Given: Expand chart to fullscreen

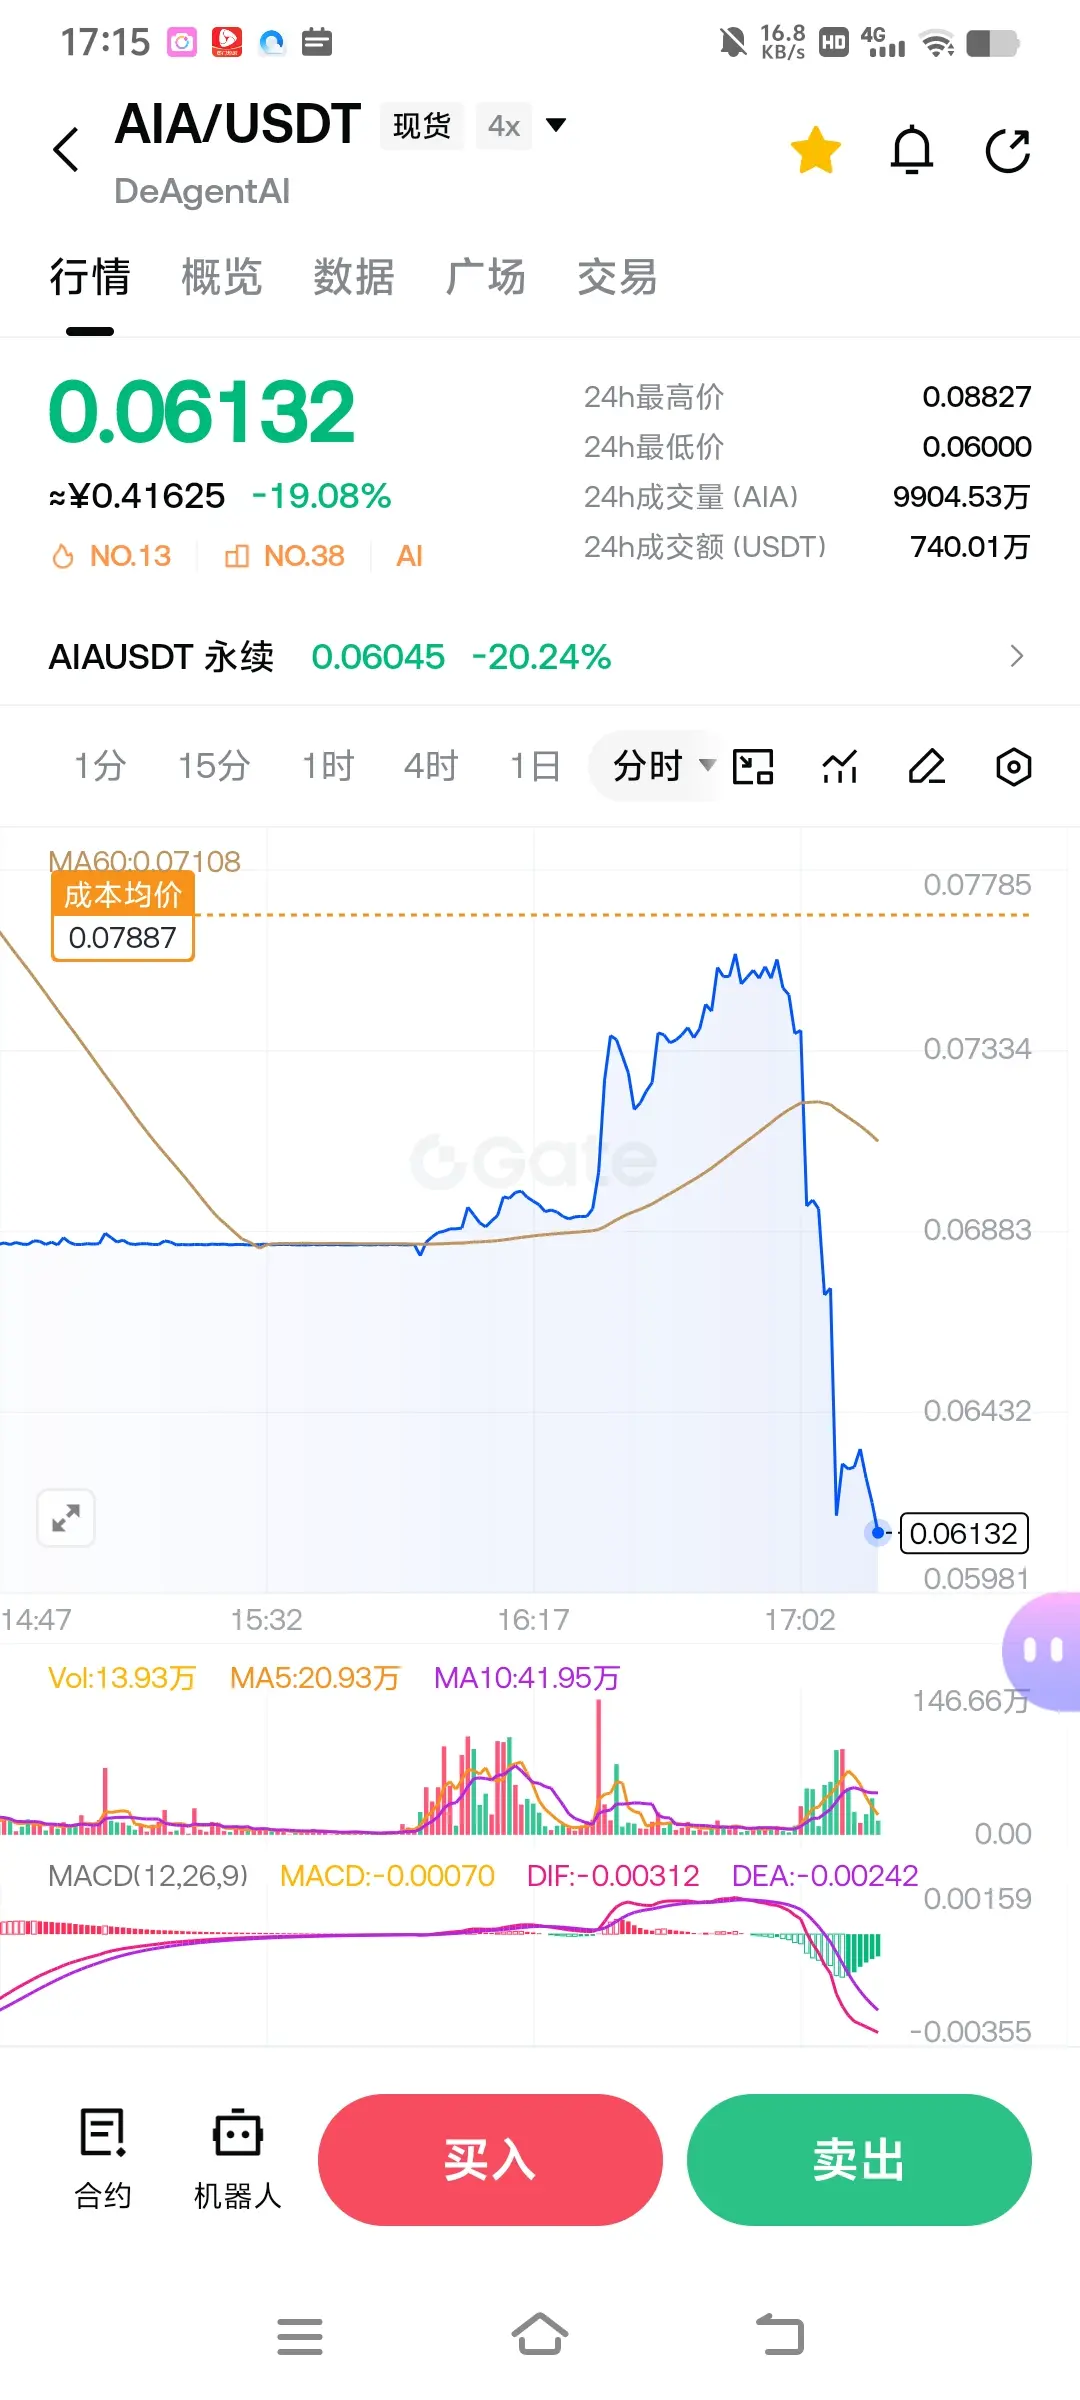Looking at the screenshot, I should coord(66,1518).
